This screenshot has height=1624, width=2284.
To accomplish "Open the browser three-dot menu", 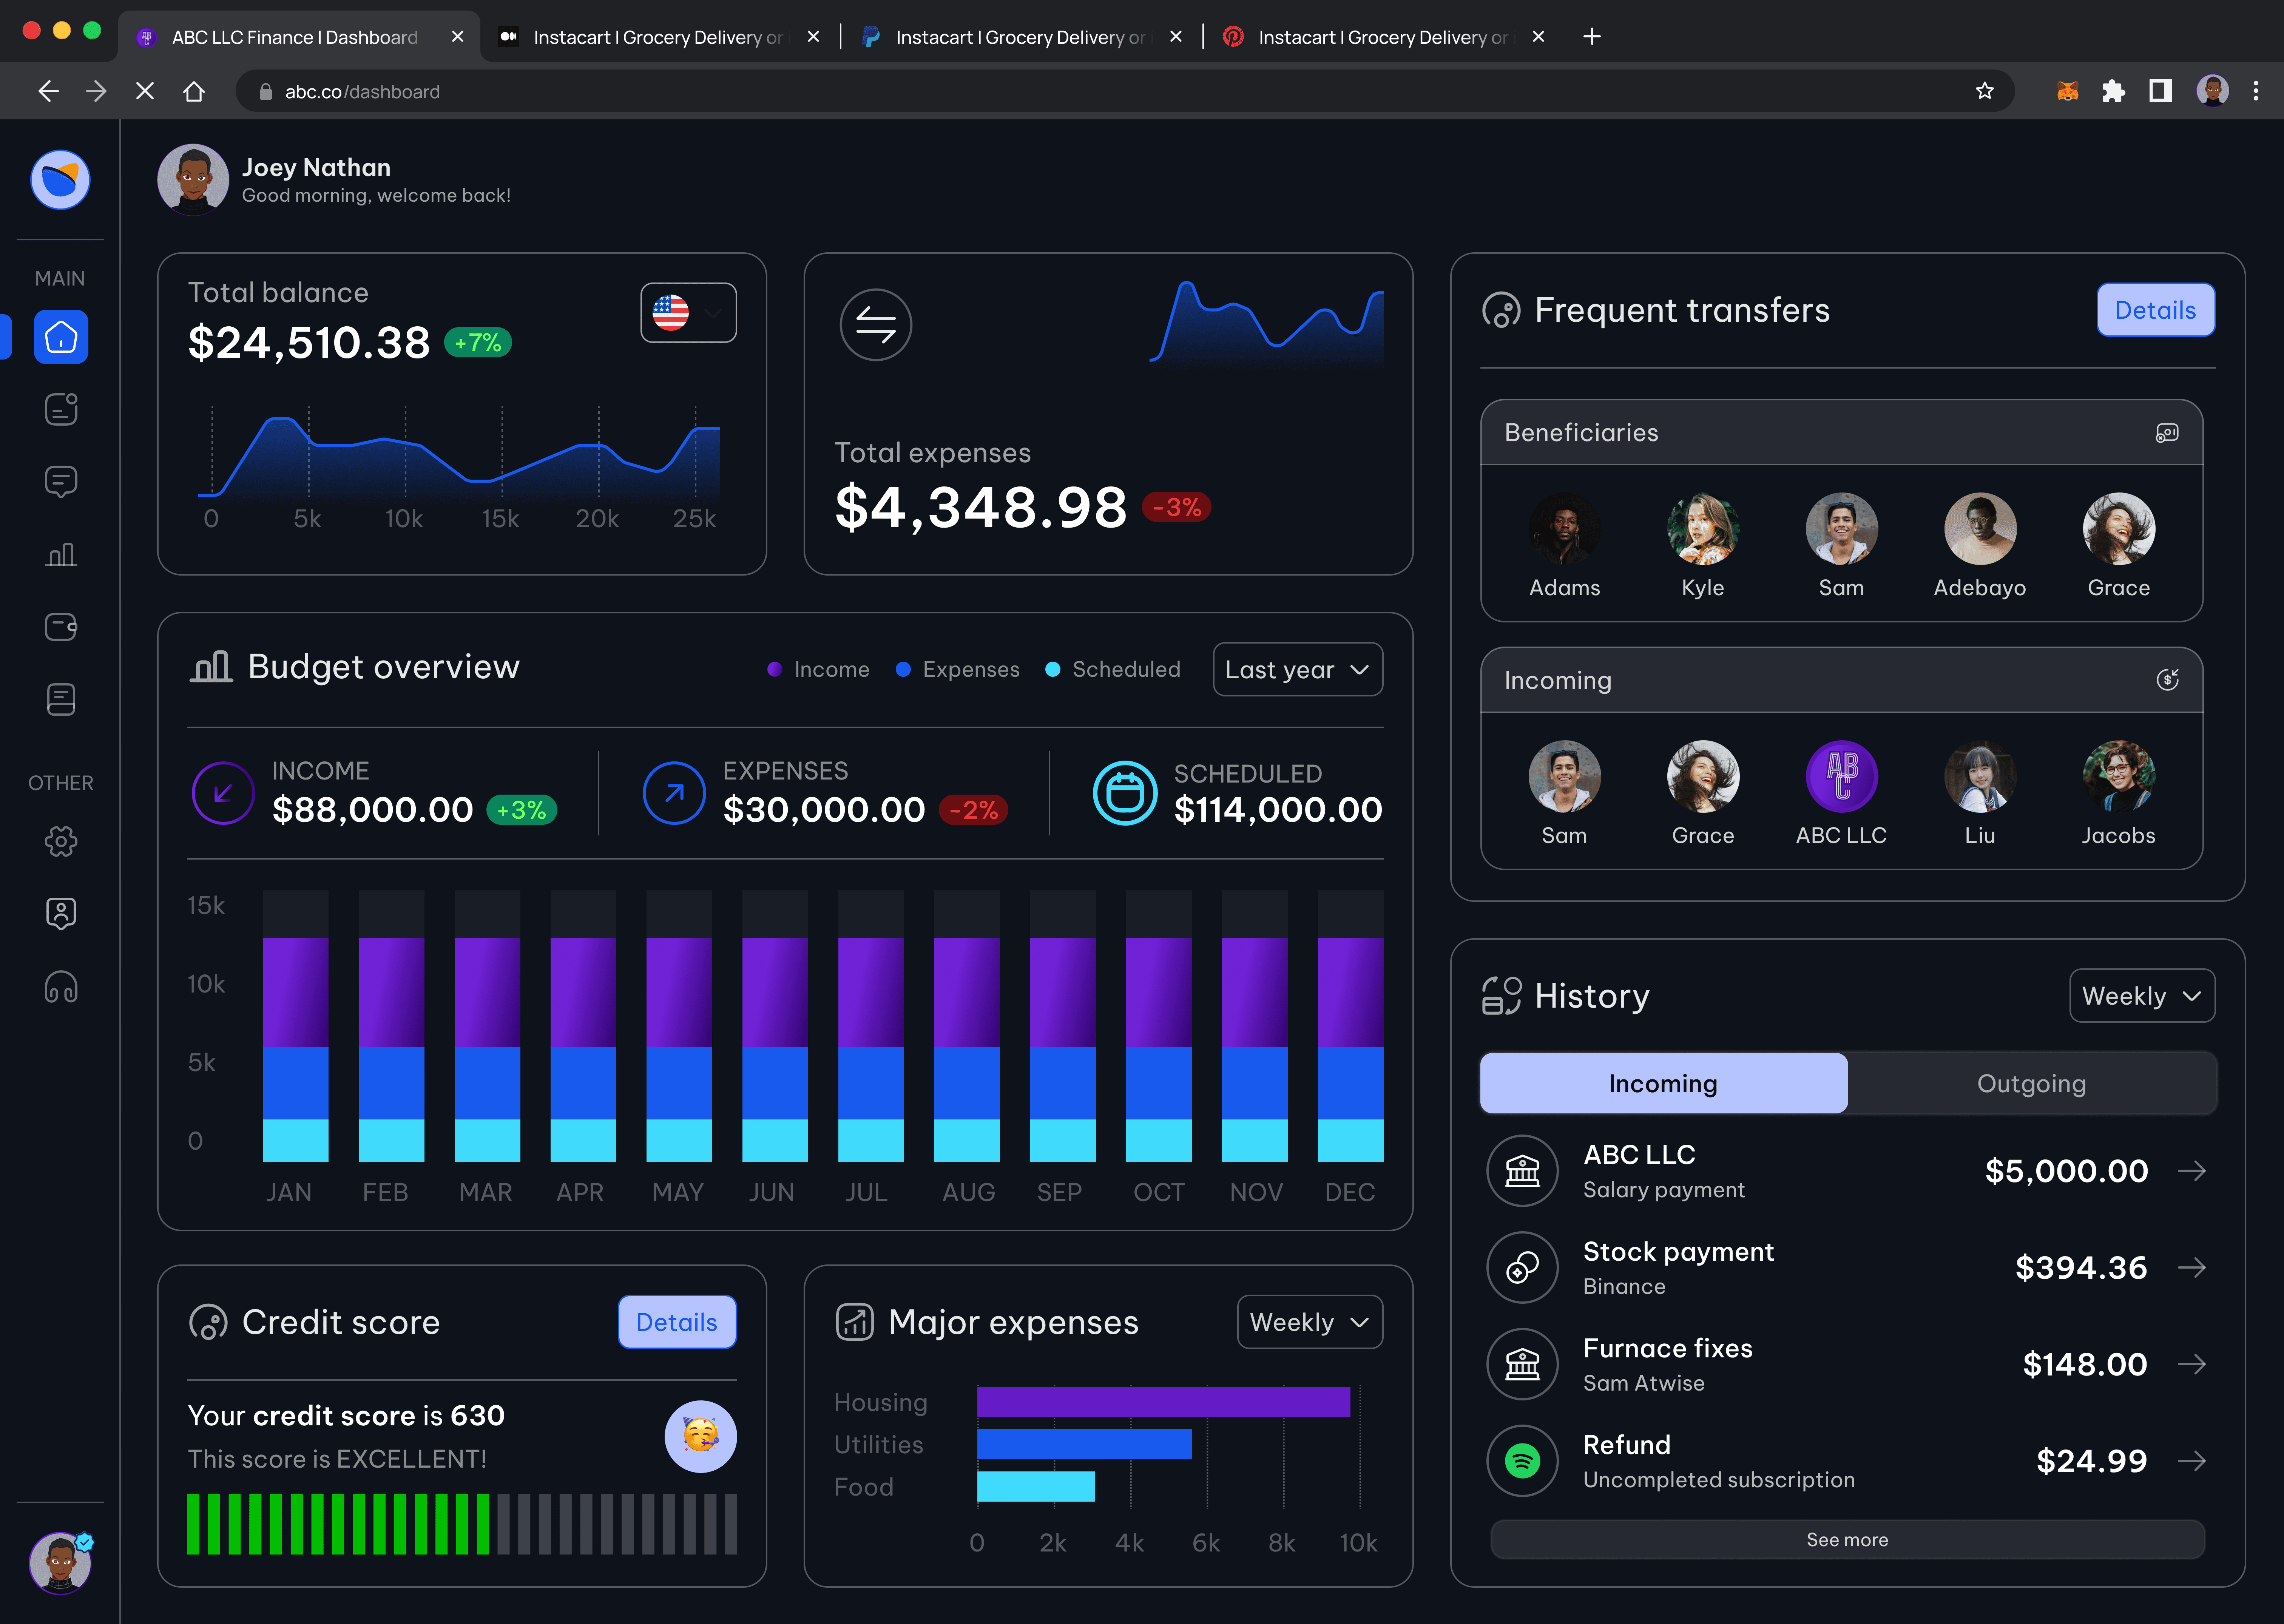I will (x=2256, y=91).
